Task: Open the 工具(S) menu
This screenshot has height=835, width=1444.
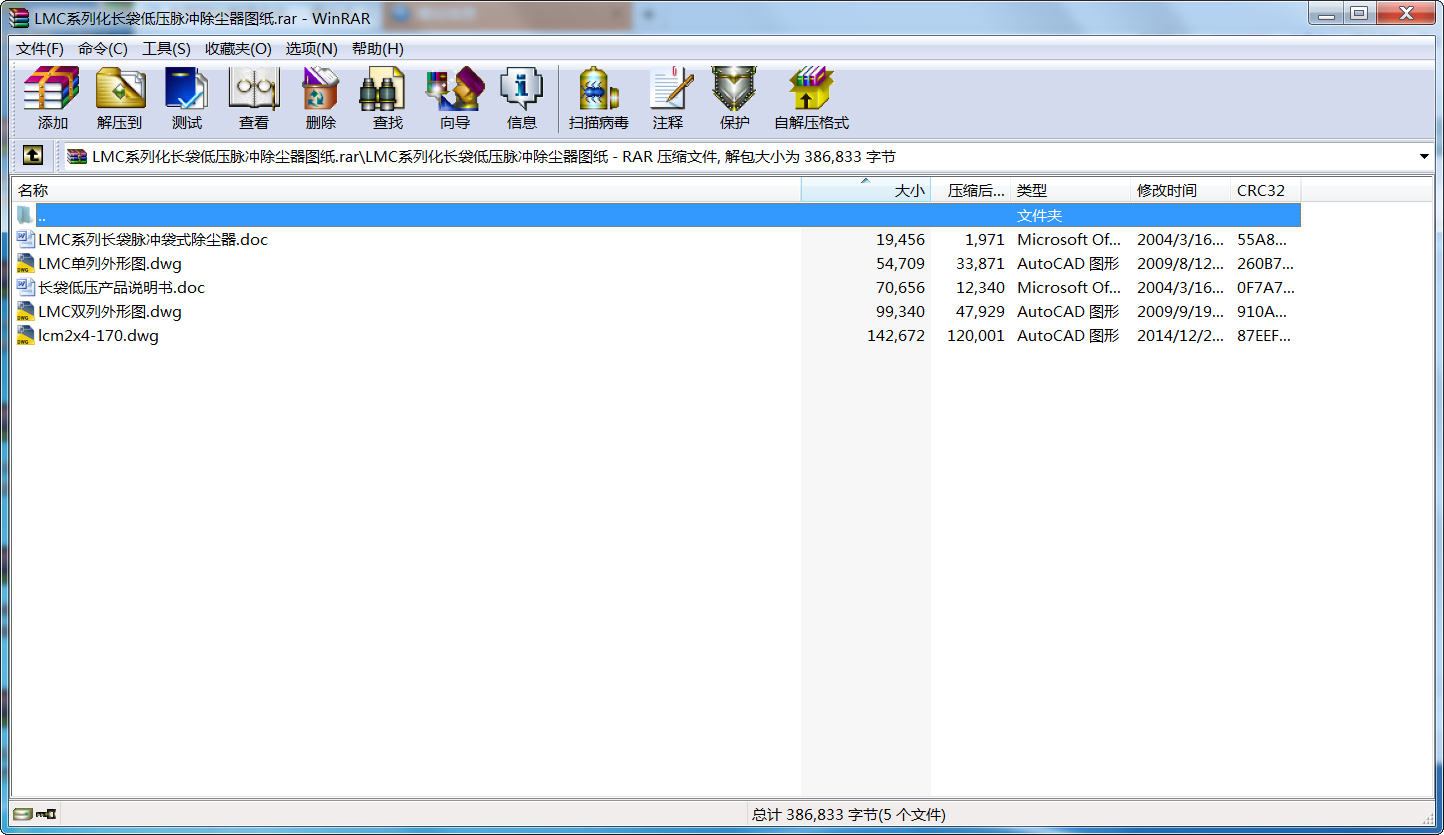Action: pyautogui.click(x=166, y=49)
